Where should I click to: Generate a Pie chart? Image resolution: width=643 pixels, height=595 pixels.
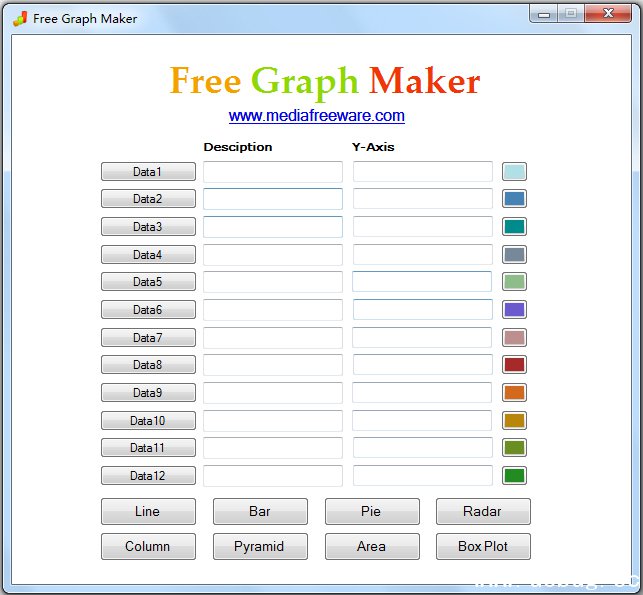point(371,512)
